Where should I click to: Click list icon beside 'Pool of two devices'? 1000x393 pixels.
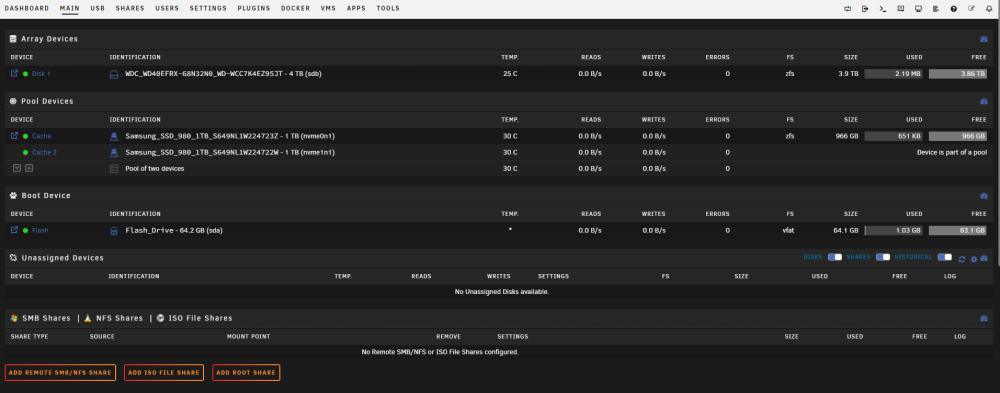114,169
